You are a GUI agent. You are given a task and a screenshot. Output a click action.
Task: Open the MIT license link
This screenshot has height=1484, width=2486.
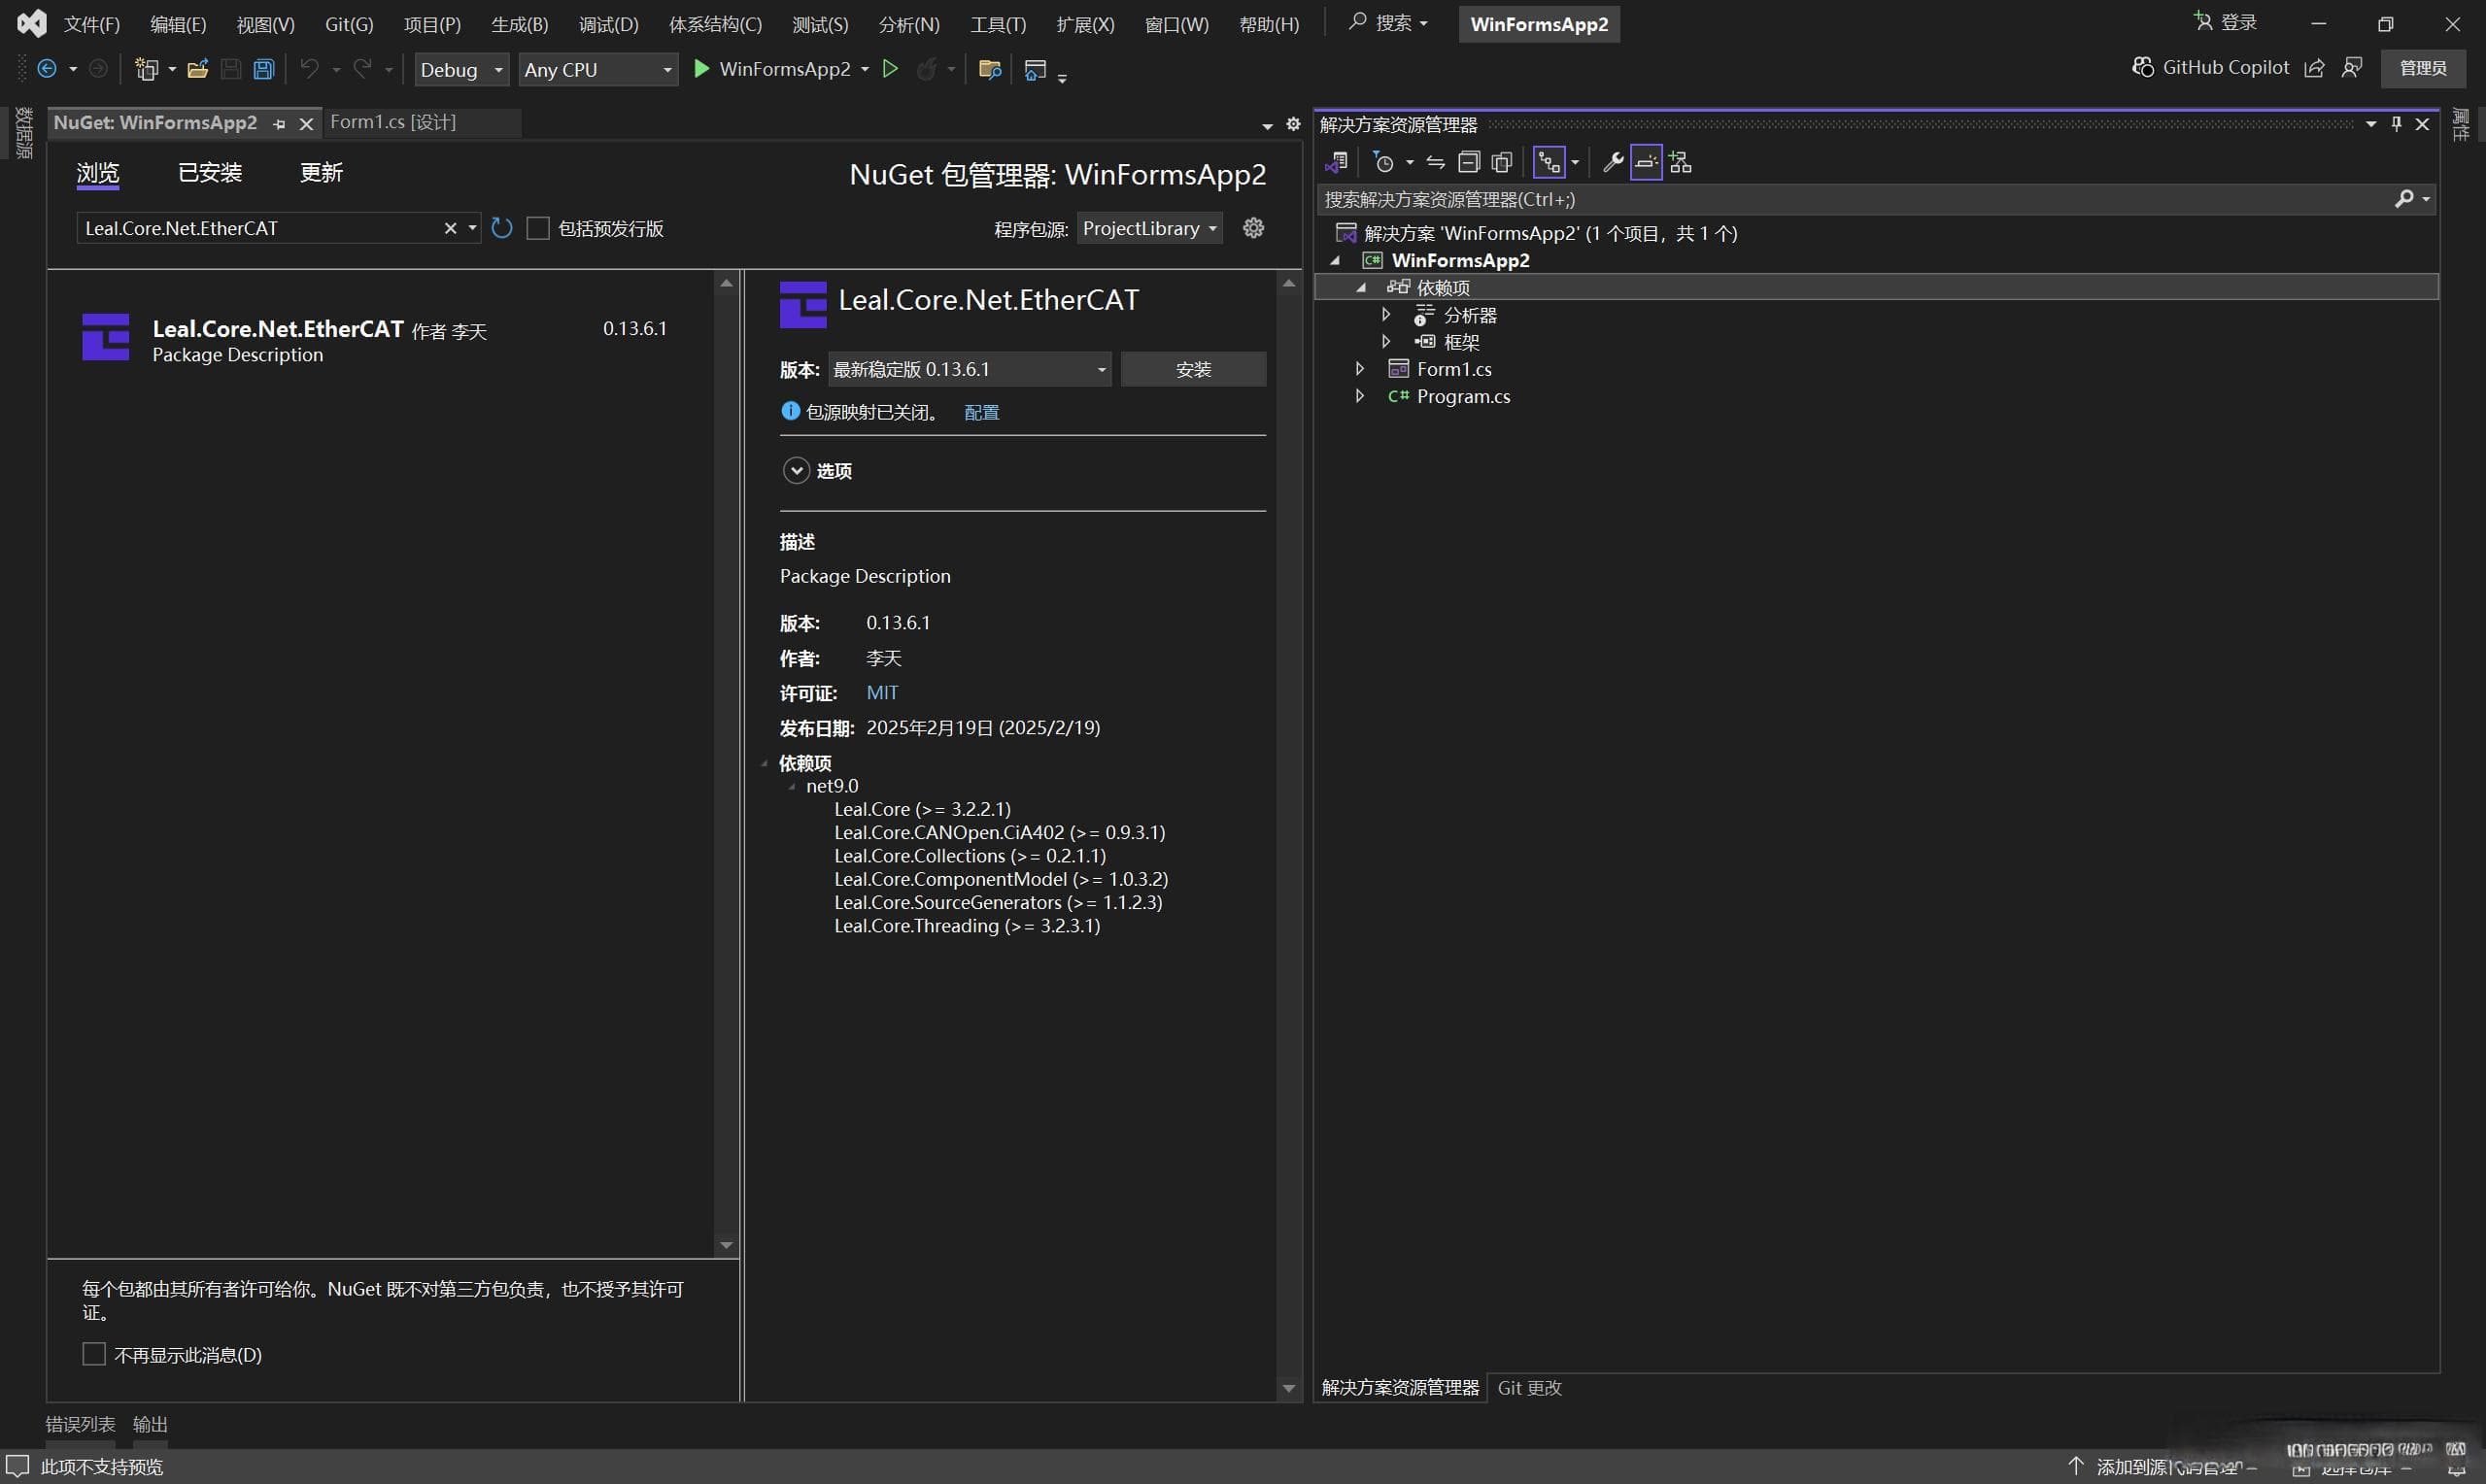(882, 692)
